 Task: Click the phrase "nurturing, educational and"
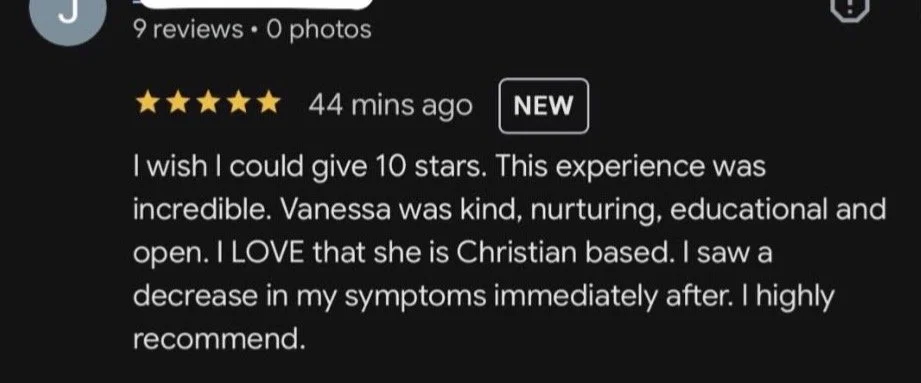coord(708,211)
